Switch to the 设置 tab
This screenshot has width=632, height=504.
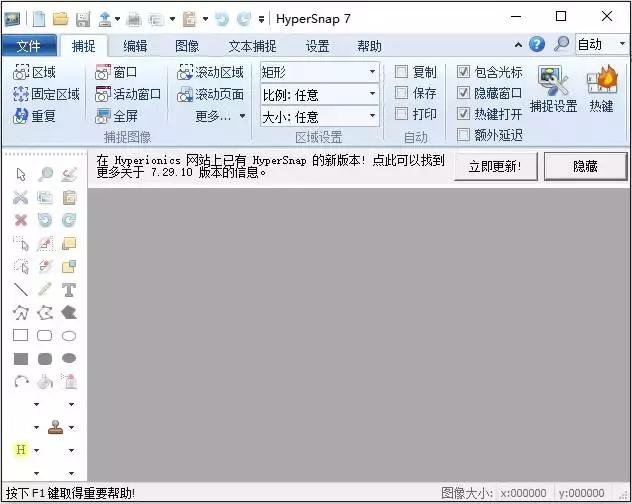318,46
